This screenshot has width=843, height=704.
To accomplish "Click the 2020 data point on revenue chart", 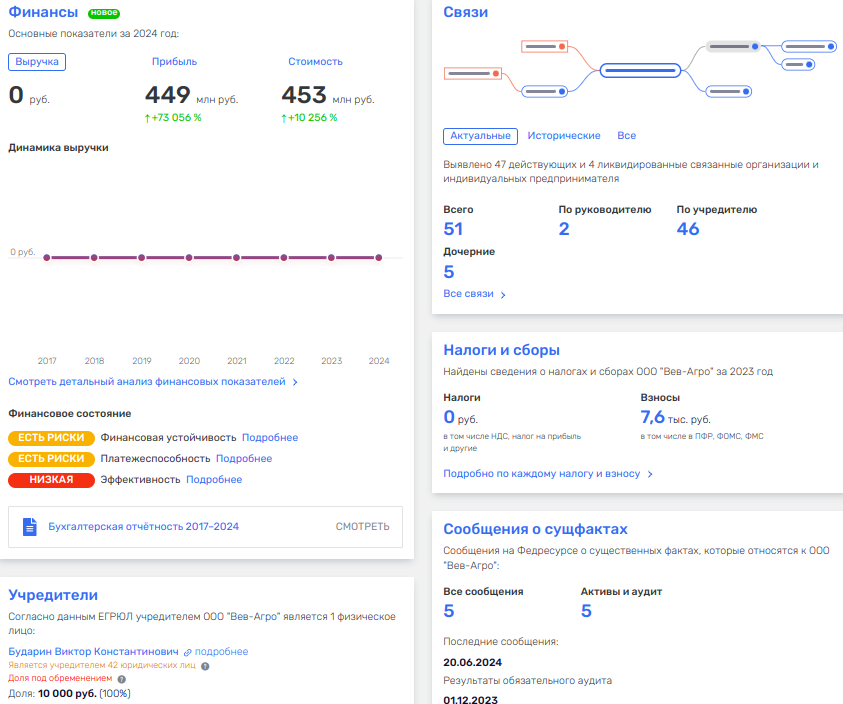I will [189, 258].
